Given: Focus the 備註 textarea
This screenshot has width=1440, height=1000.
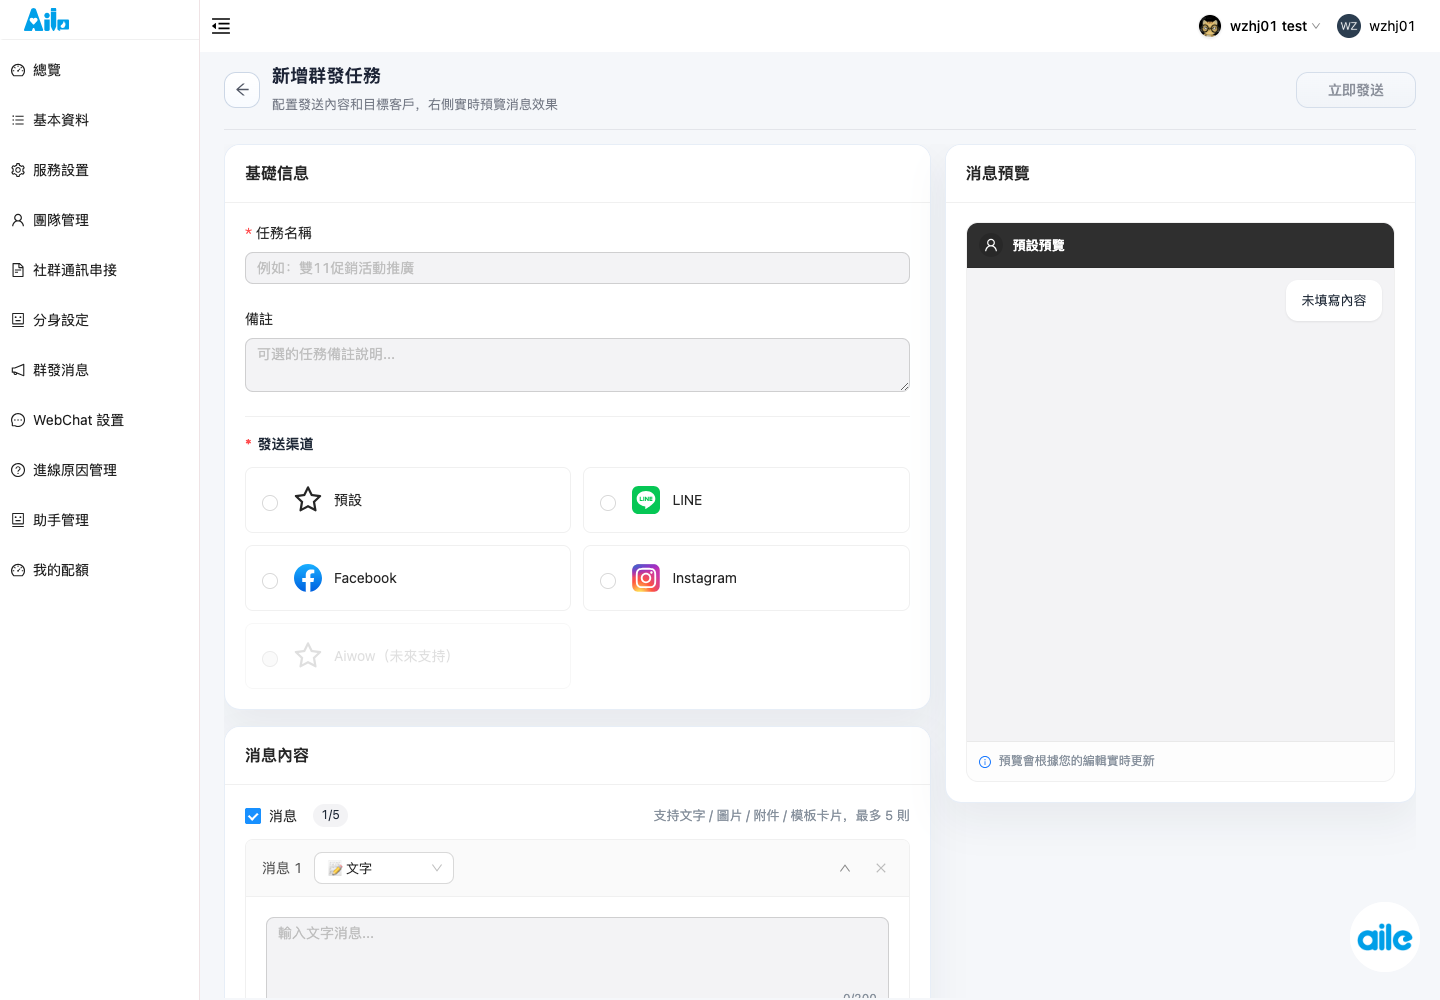Looking at the screenshot, I should [x=577, y=365].
